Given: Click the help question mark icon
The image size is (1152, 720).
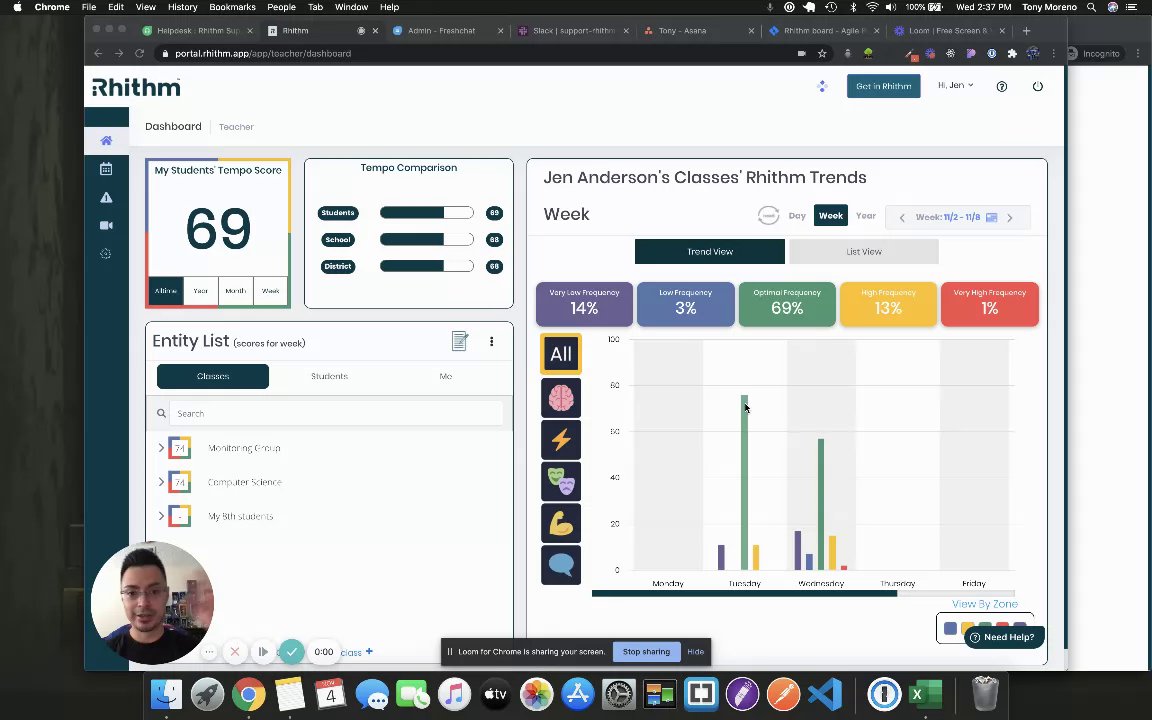Looking at the screenshot, I should click(x=1001, y=87).
